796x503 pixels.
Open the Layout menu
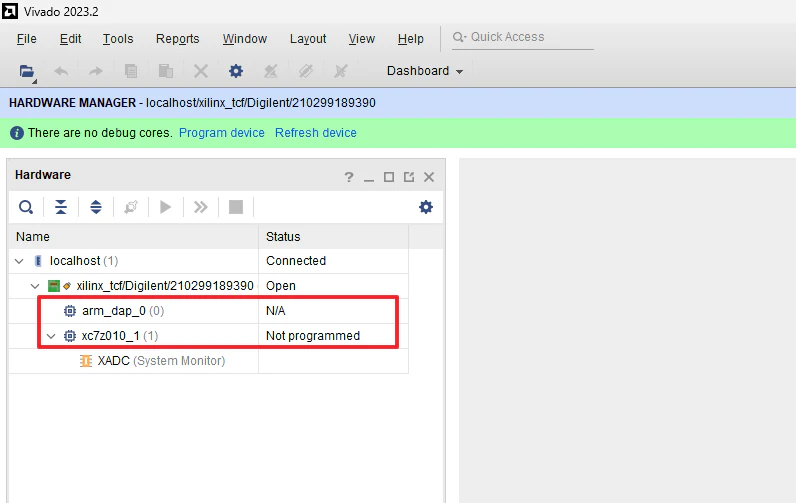tap(308, 39)
